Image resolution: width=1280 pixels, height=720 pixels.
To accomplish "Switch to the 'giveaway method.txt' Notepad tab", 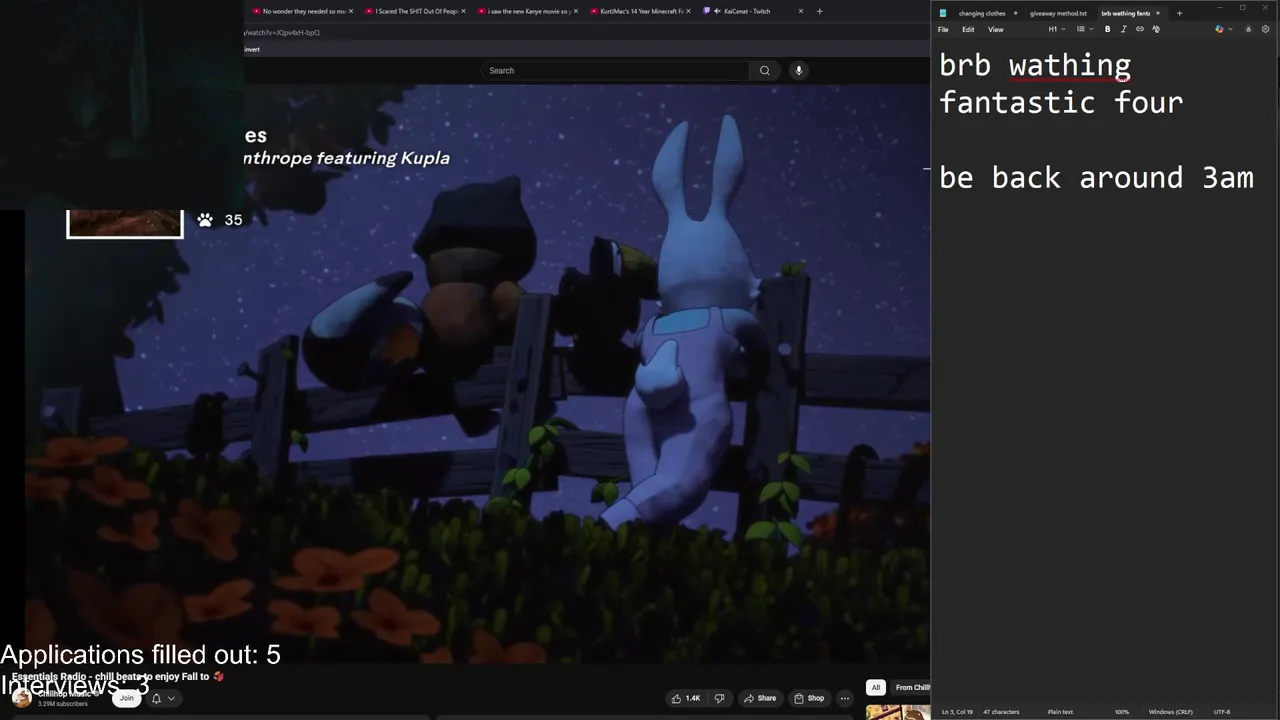I will click(x=1058, y=13).
